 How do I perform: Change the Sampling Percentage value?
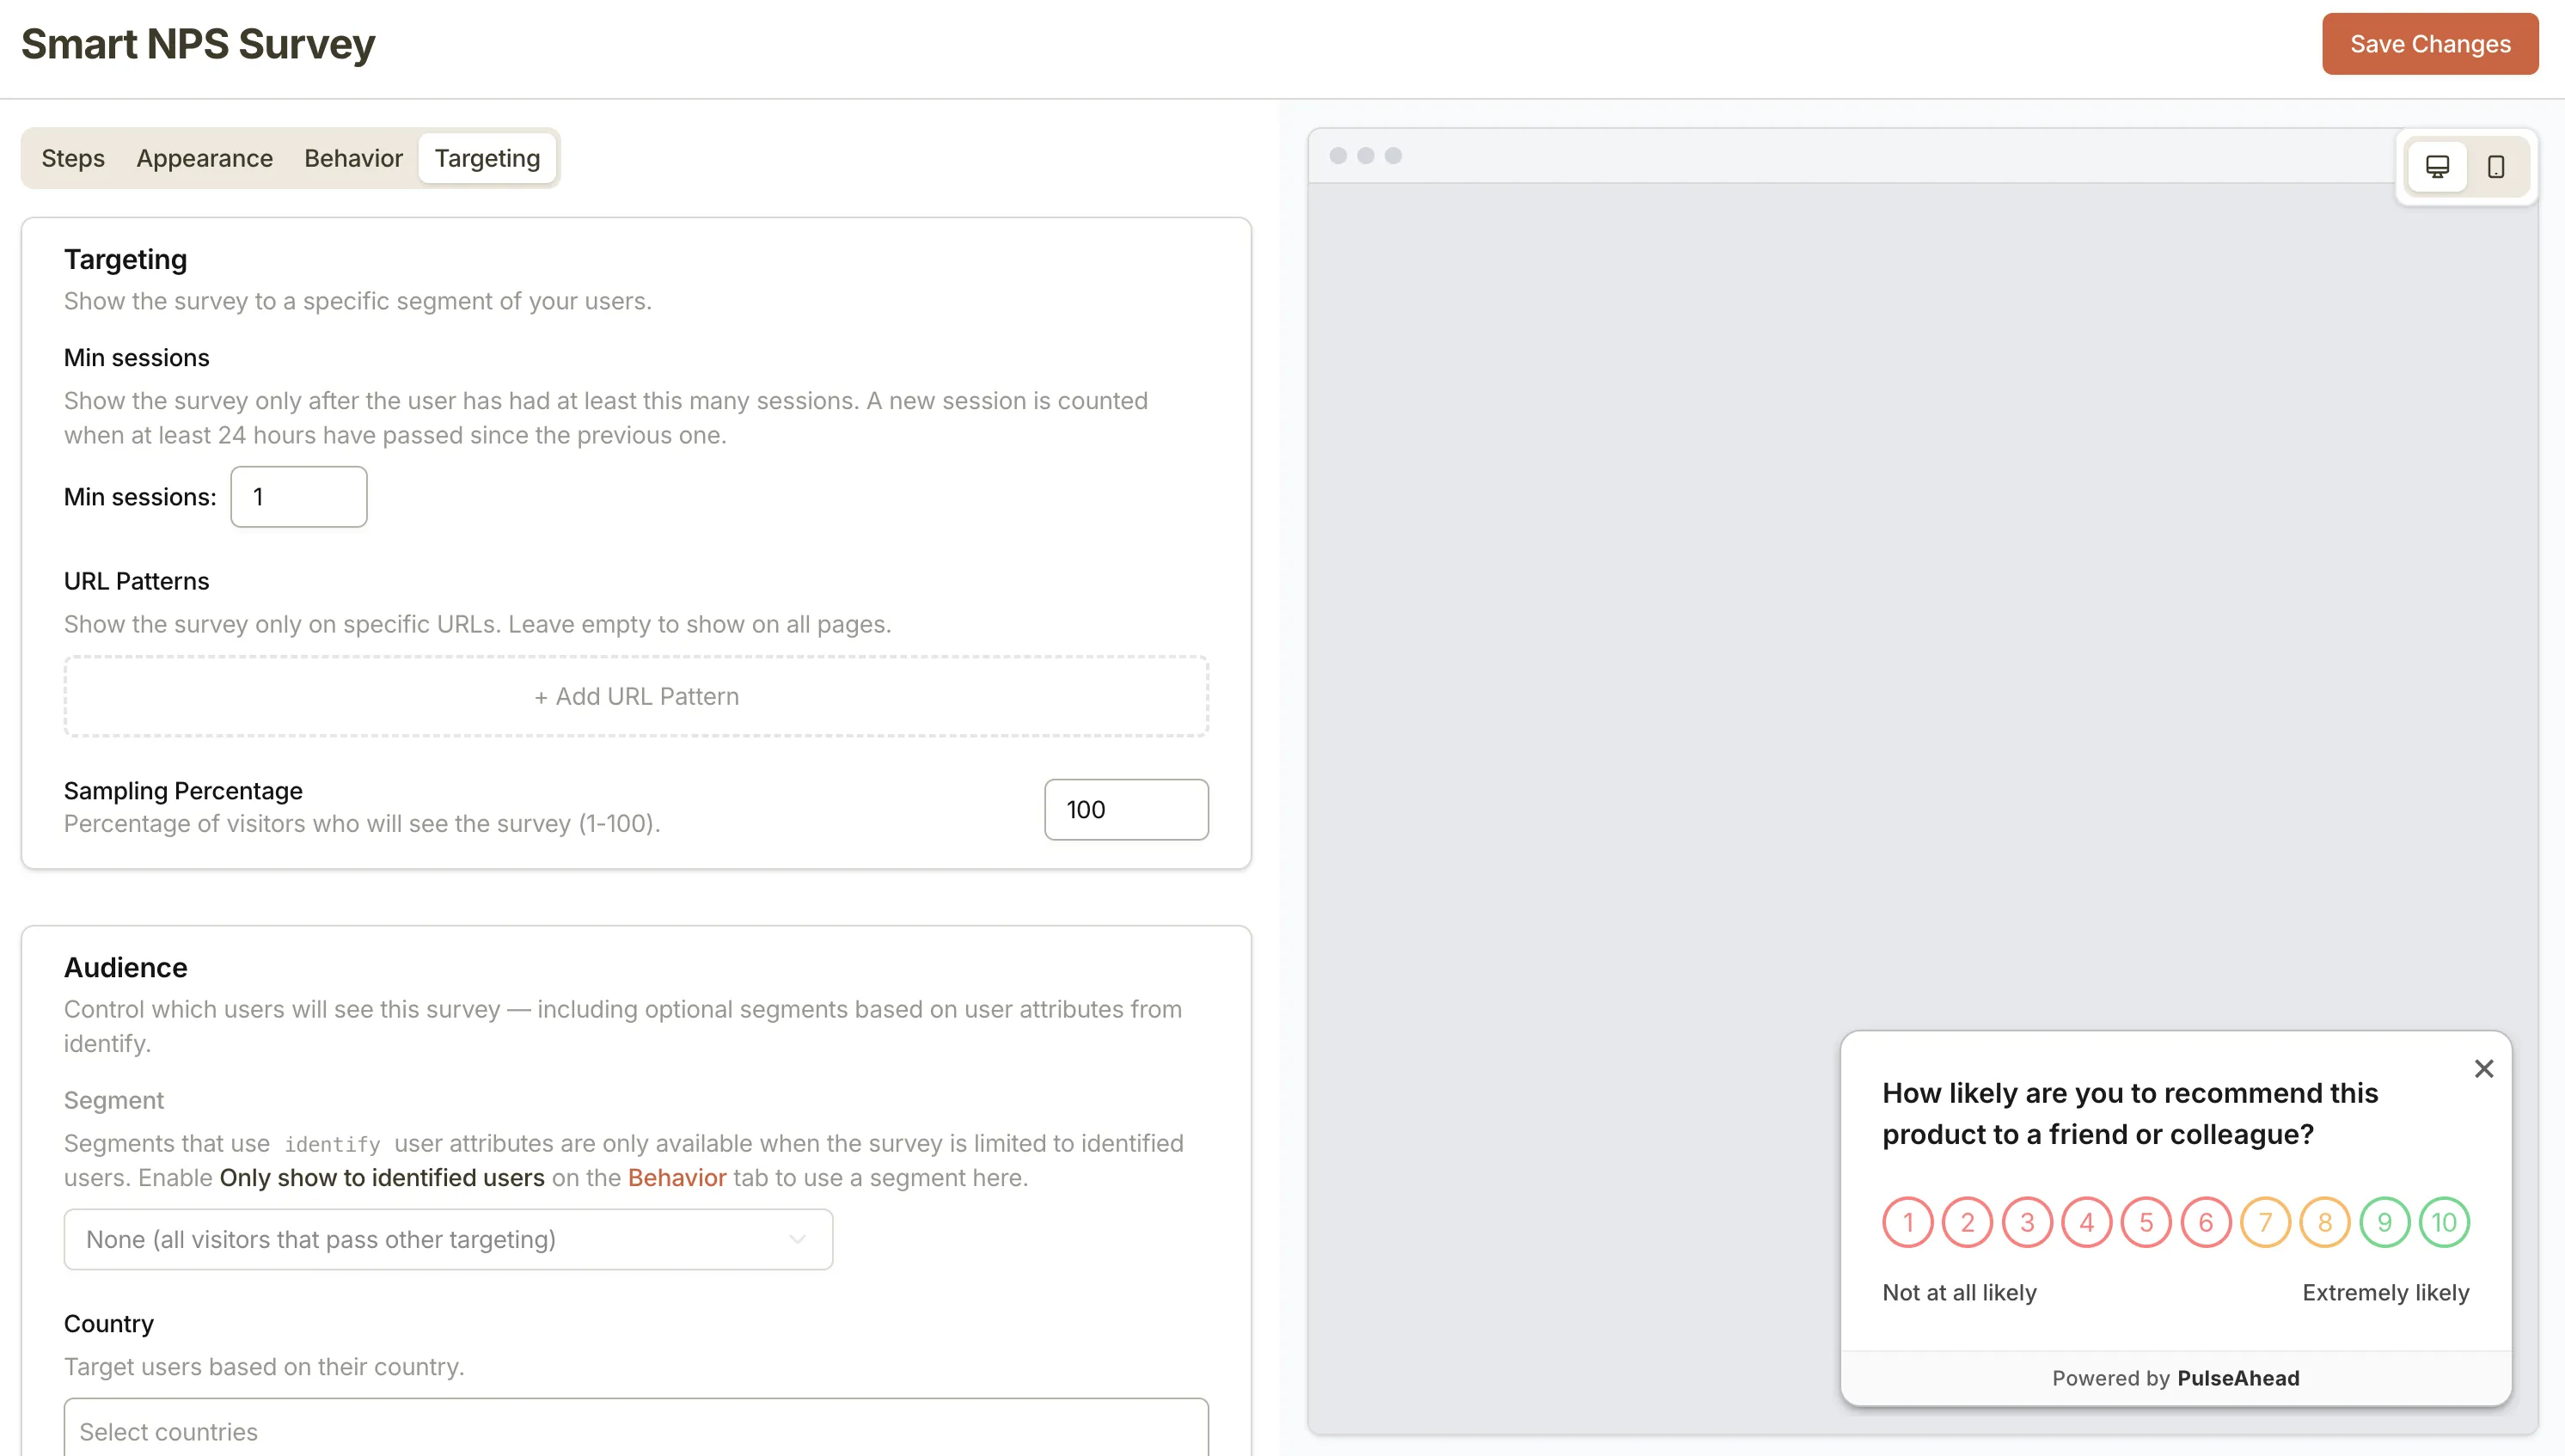click(x=1126, y=809)
